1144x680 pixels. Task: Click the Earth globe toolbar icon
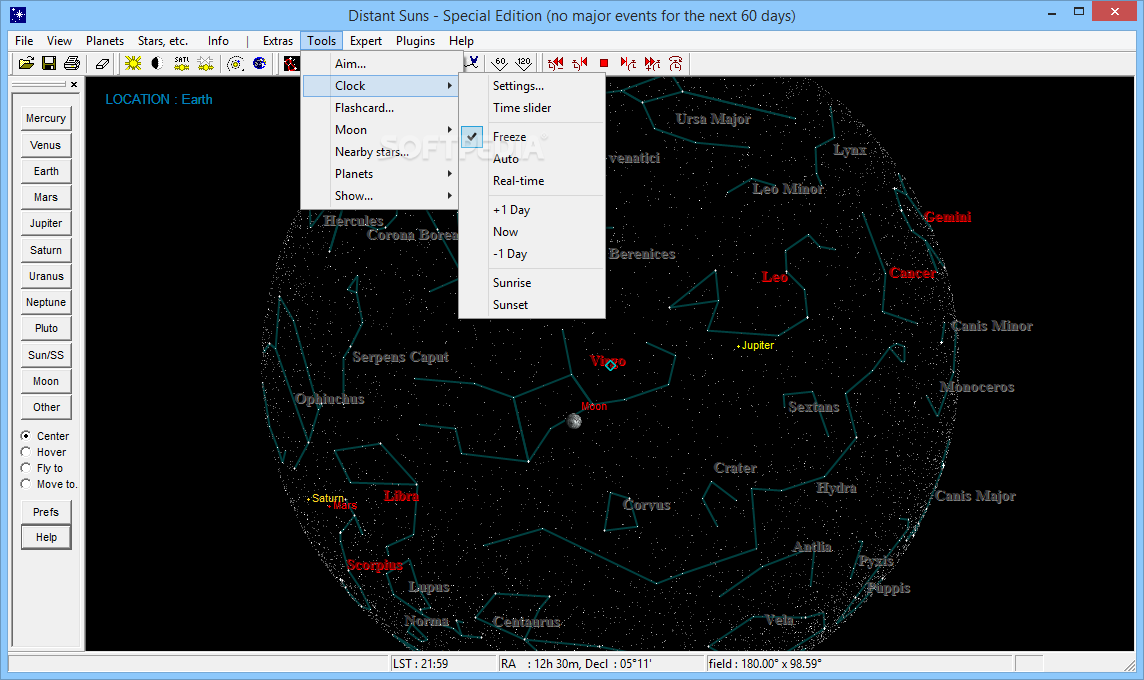tap(260, 63)
